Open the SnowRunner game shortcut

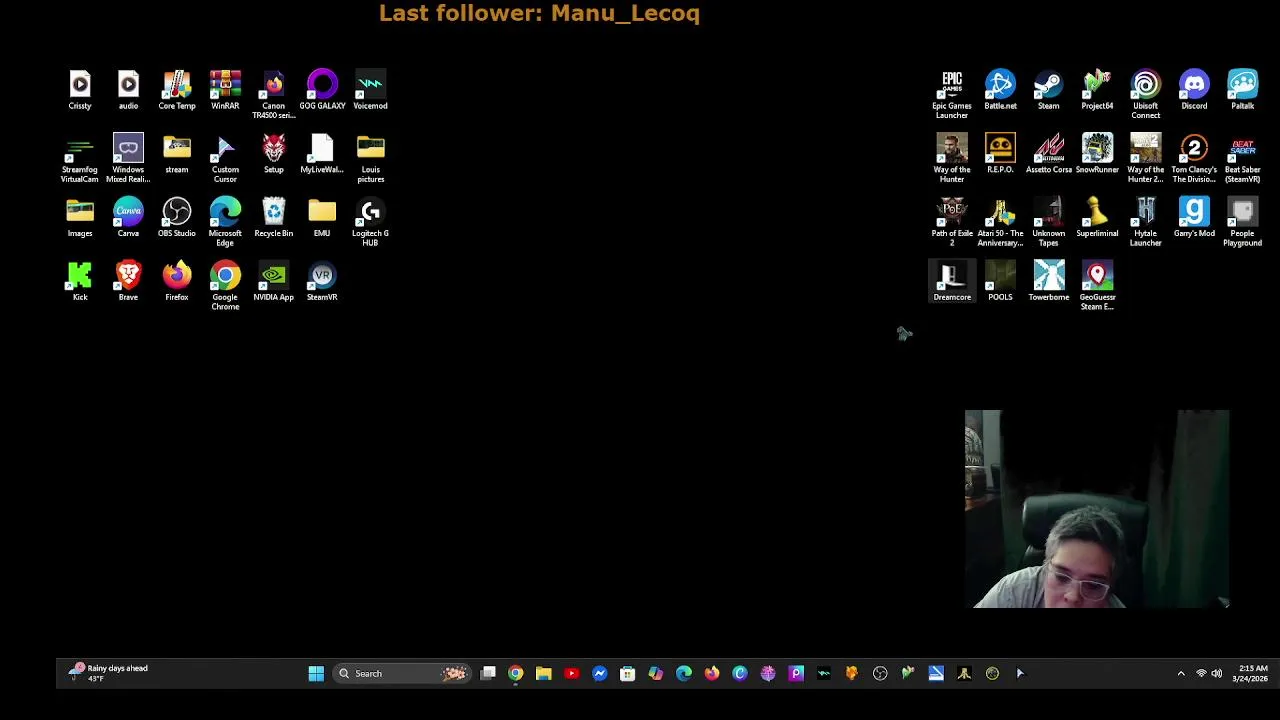click(x=1097, y=154)
